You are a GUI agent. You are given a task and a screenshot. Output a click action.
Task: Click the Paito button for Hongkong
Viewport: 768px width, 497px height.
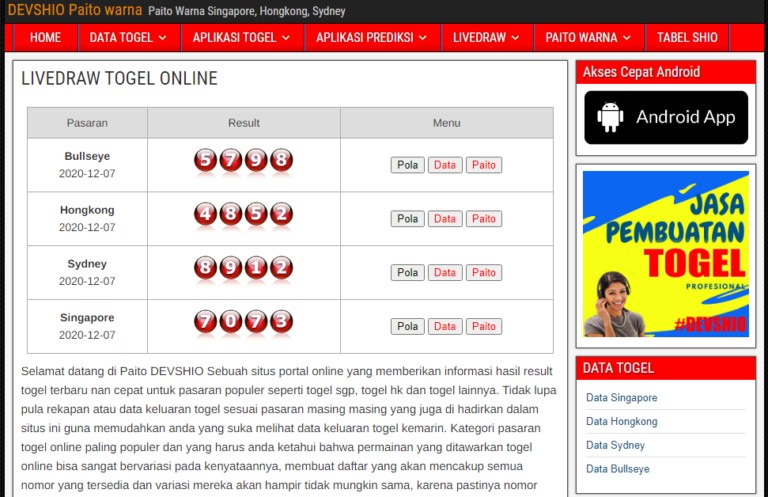(484, 219)
